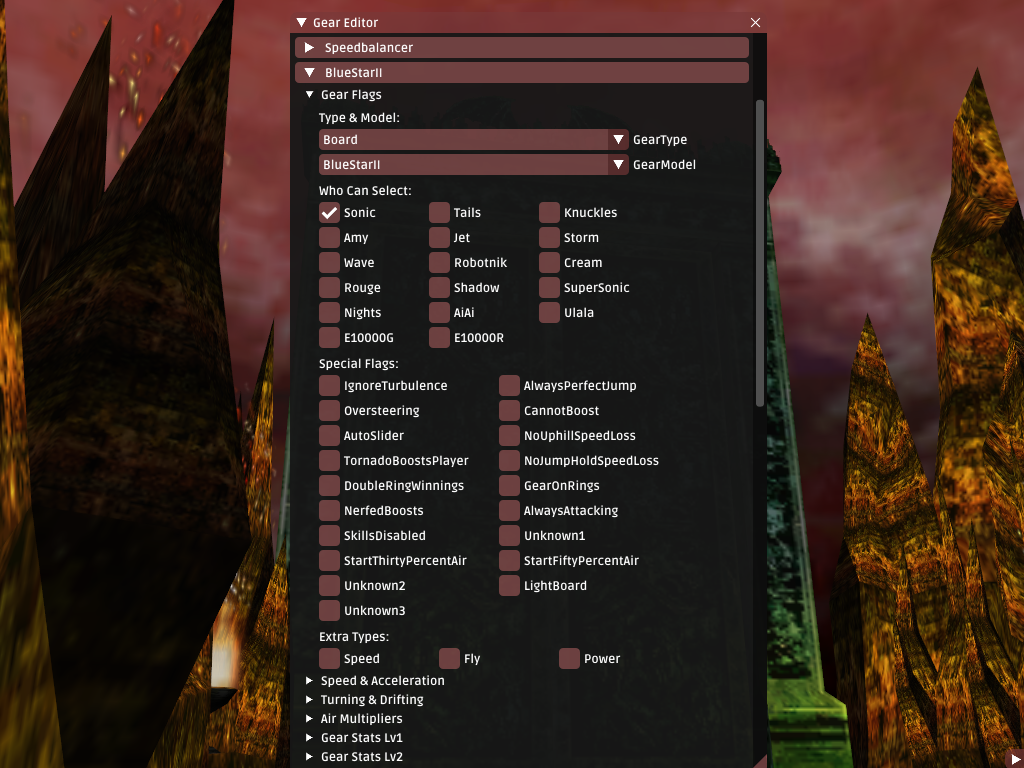The height and width of the screenshot is (768, 1024).
Task: Enable StartFiftyPercentAir flag
Action: [x=509, y=560]
